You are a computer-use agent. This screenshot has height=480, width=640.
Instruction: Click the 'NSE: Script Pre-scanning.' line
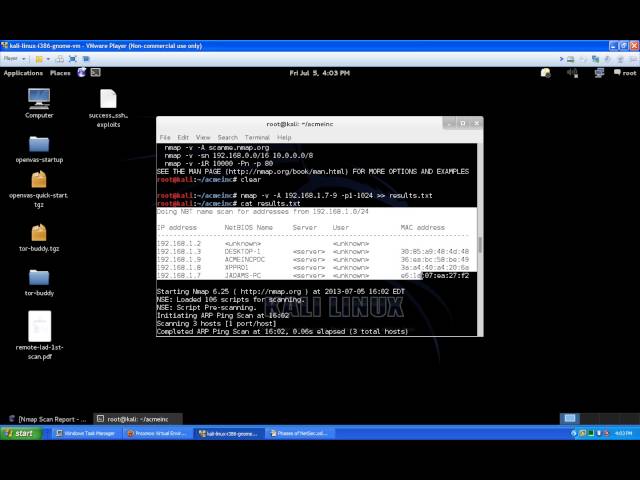(x=207, y=307)
